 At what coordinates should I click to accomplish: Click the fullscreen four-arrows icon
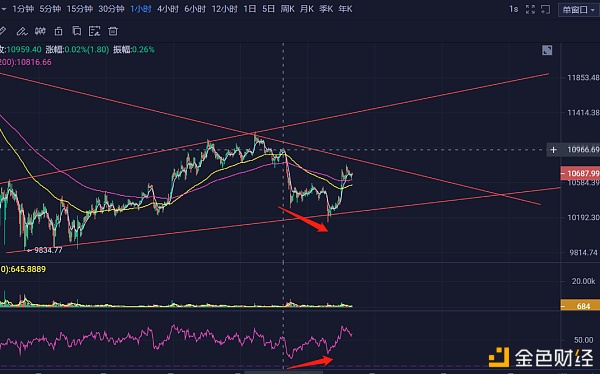(x=530, y=9)
